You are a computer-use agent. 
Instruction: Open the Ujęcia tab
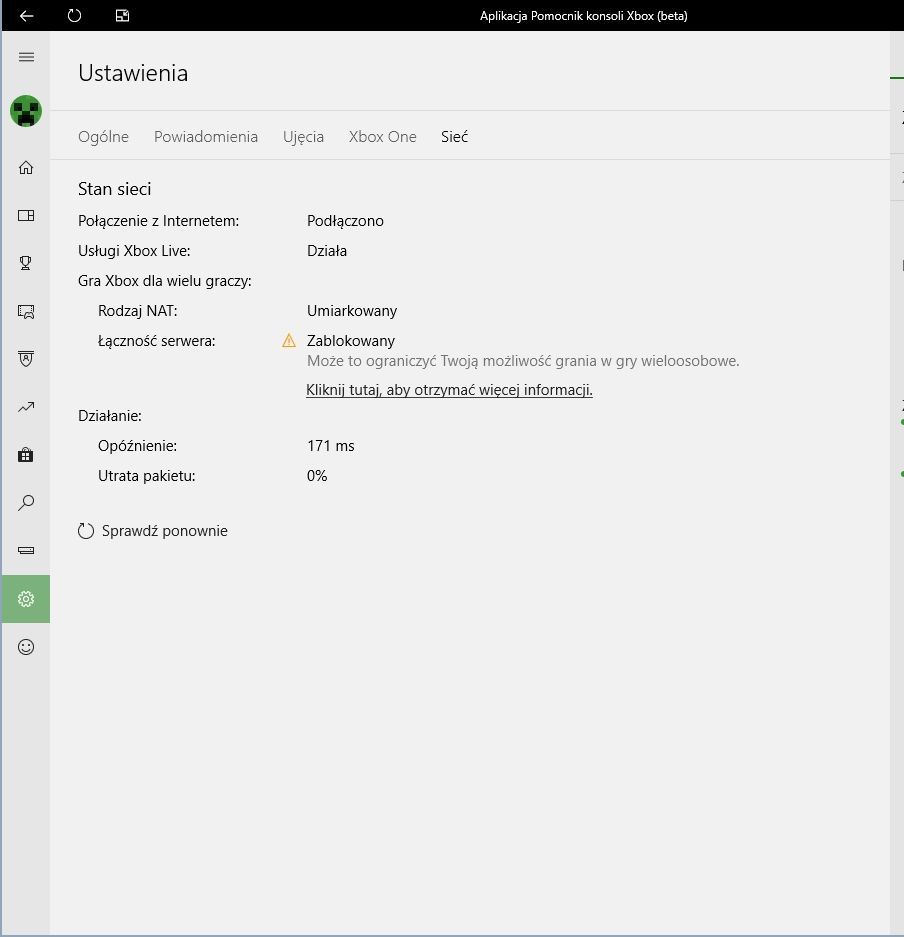point(303,137)
